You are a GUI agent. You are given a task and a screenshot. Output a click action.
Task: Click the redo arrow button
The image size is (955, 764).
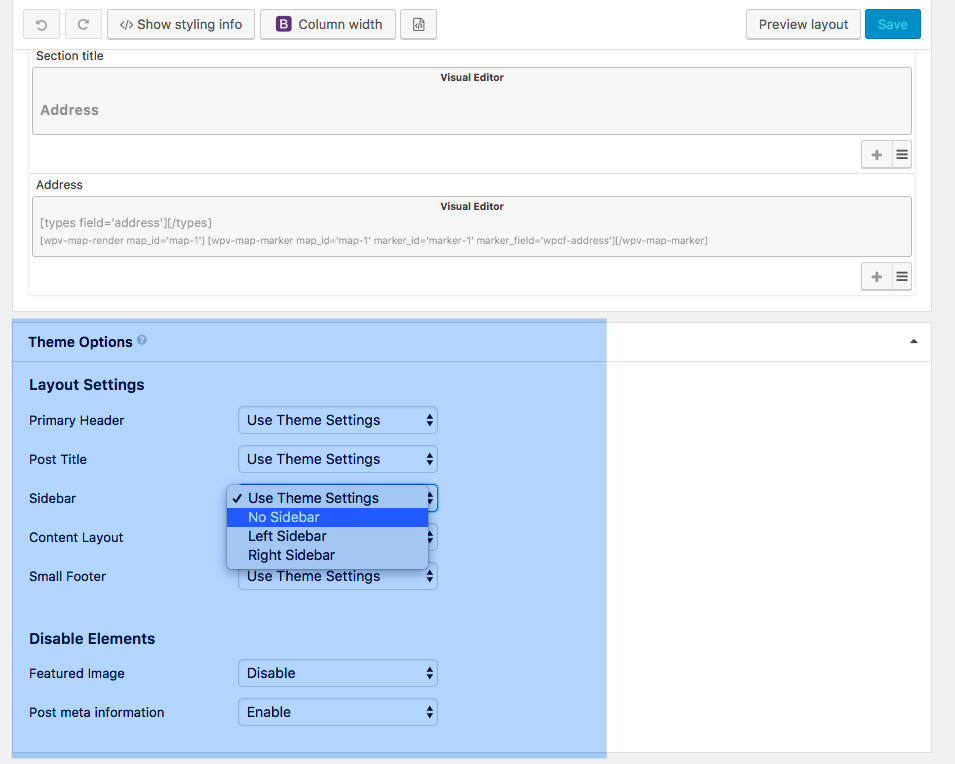pos(83,24)
